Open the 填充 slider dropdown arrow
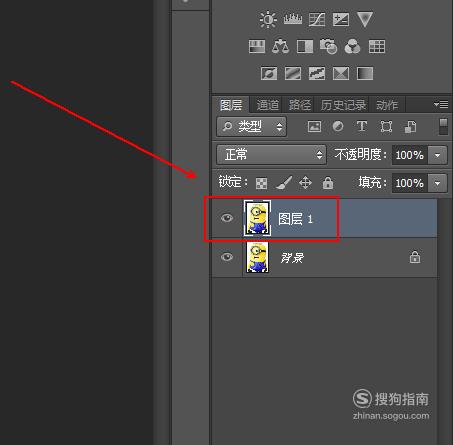This screenshot has height=445, width=453. [437, 183]
